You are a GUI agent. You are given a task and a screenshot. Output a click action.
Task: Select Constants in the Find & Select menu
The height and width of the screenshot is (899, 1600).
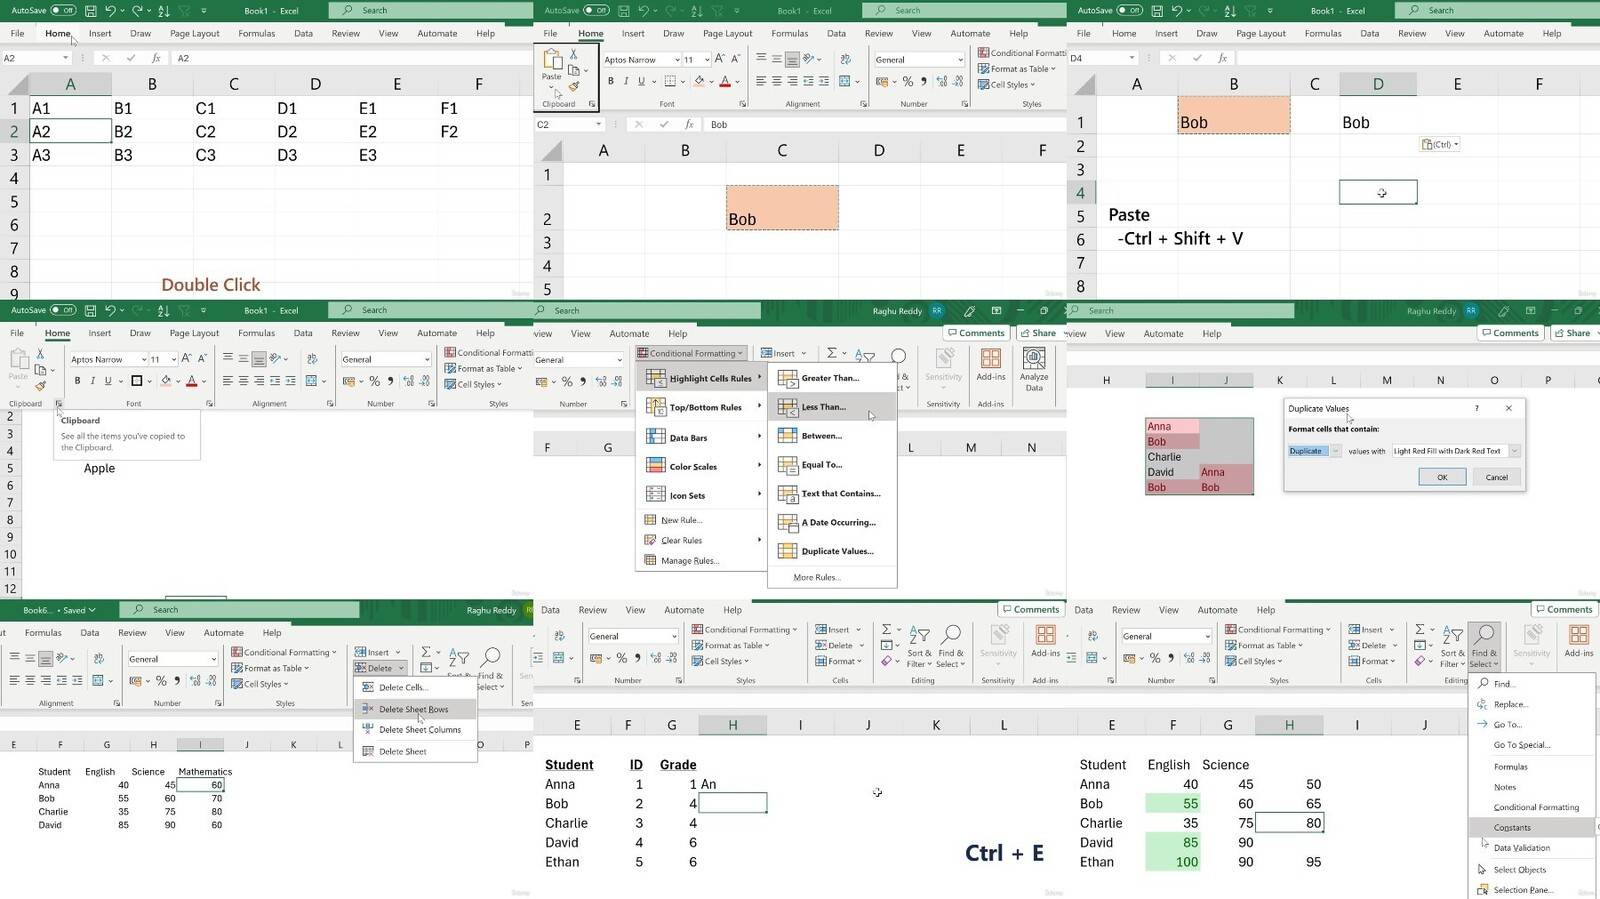point(1531,828)
